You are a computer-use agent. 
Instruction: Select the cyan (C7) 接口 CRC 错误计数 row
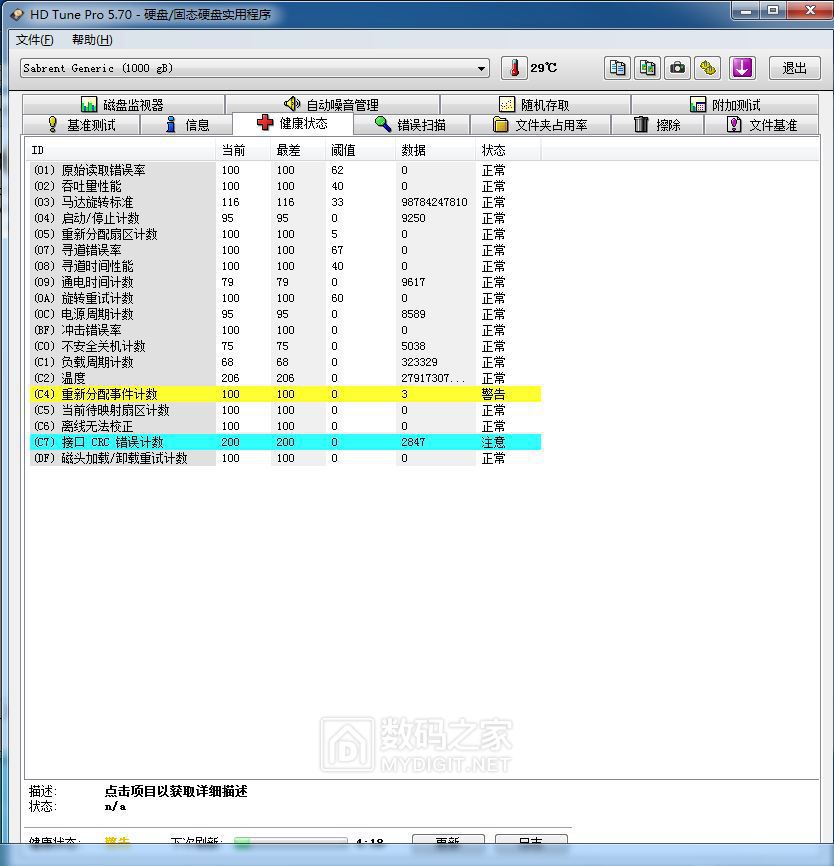pyautogui.click(x=286, y=442)
